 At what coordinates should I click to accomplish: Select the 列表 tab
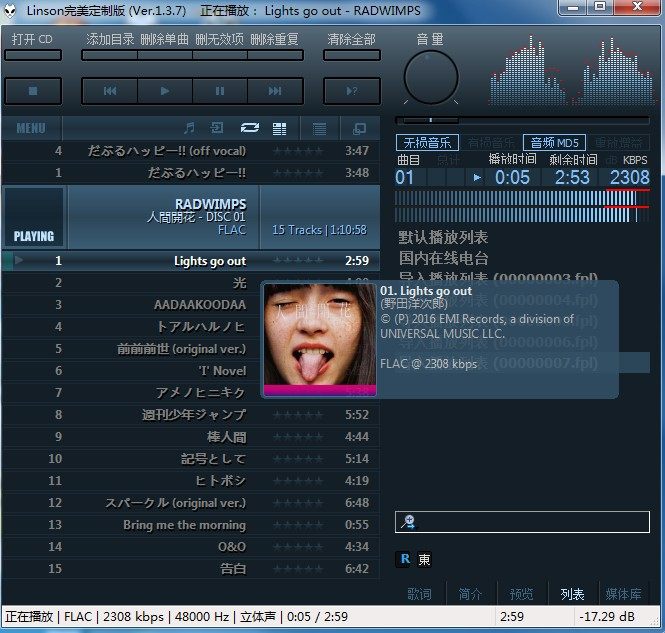click(573, 594)
